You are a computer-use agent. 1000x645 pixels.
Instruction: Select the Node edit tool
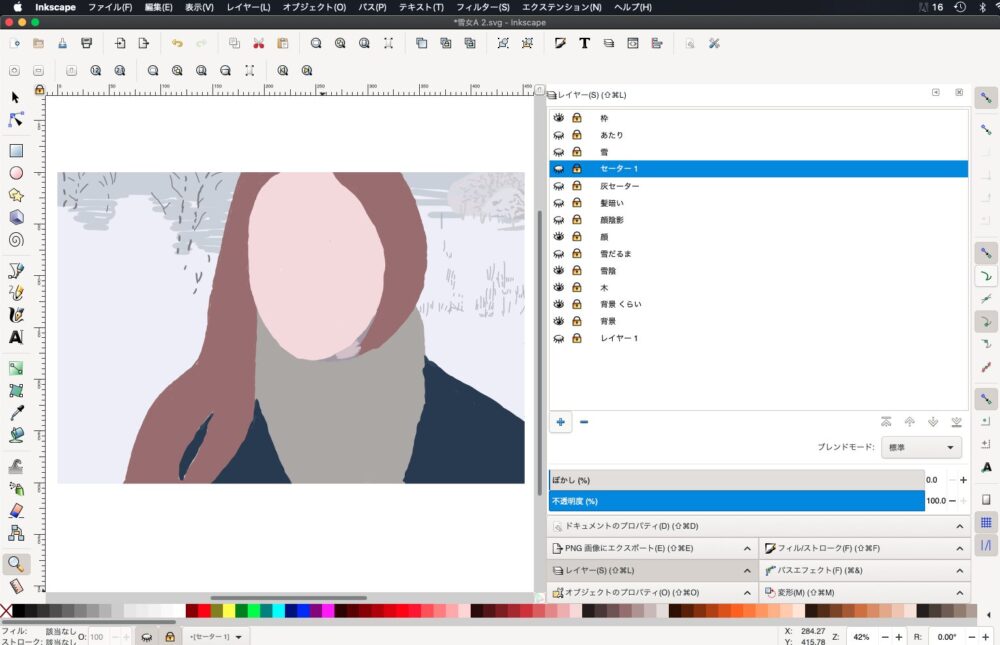tap(16, 120)
